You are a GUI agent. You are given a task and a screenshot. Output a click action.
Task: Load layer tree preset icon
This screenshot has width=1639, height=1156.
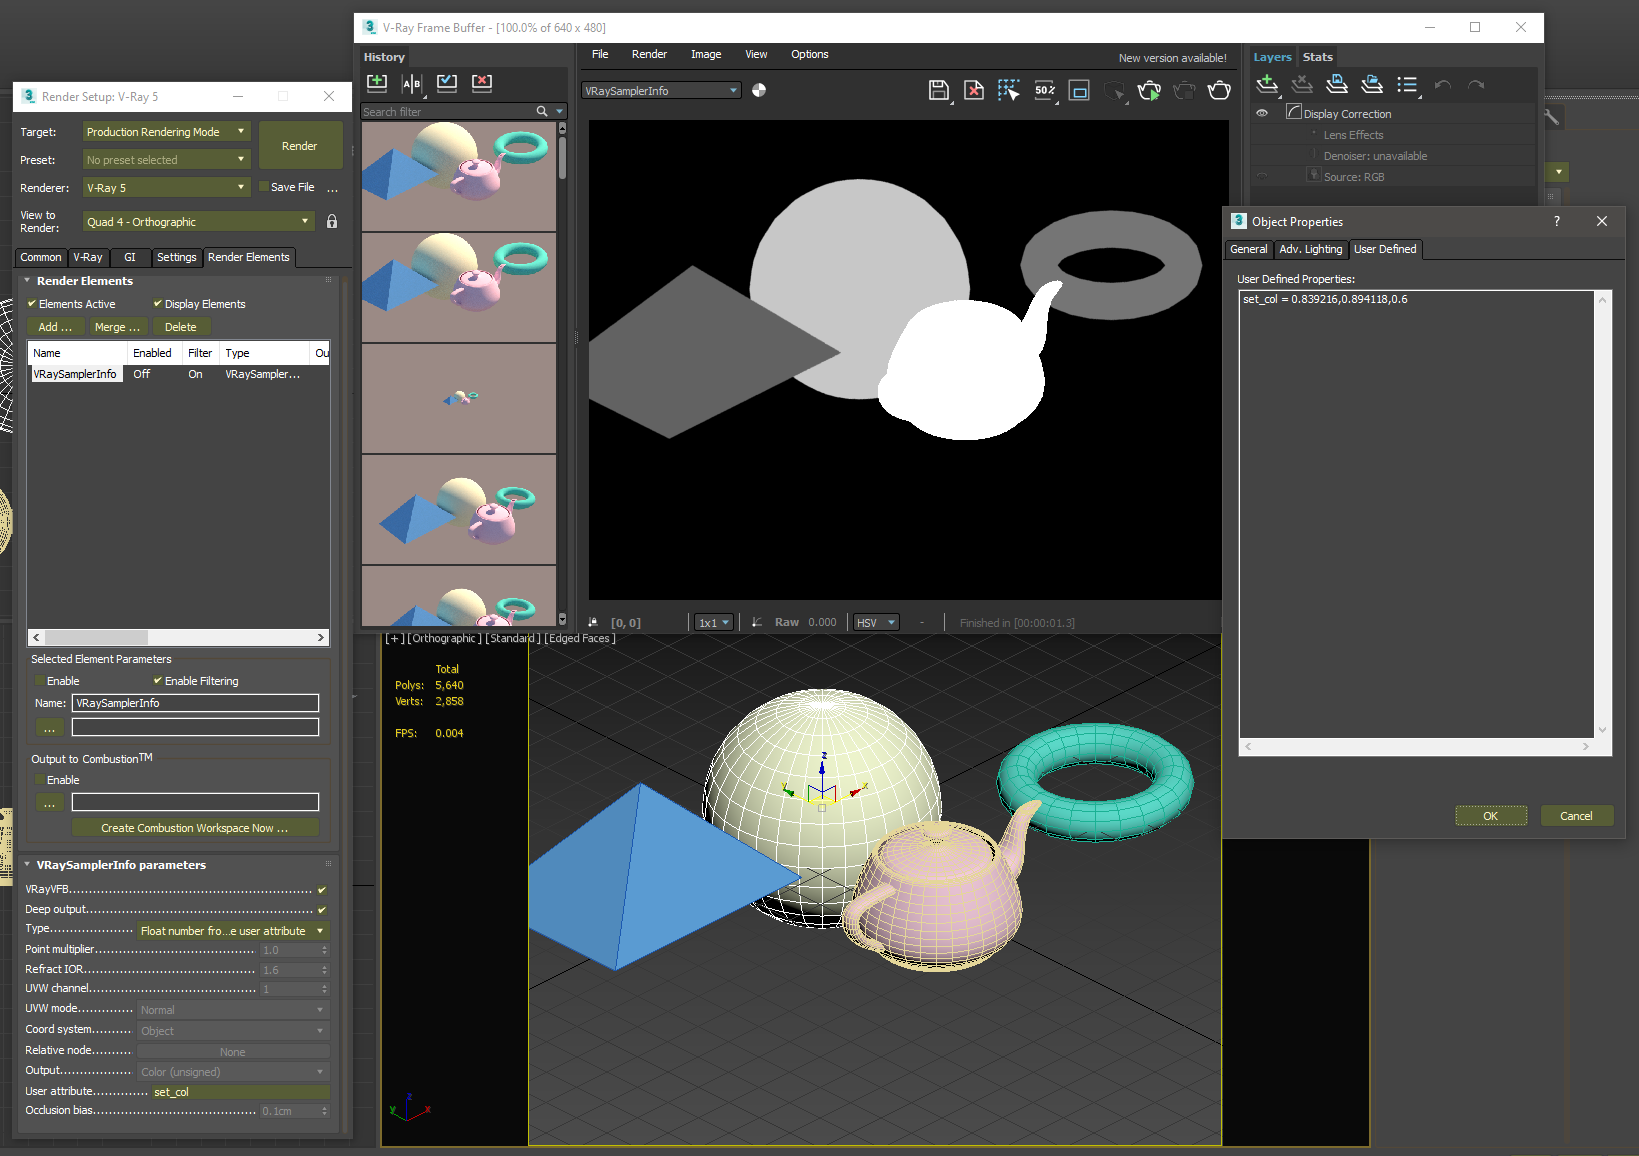pos(1372,85)
